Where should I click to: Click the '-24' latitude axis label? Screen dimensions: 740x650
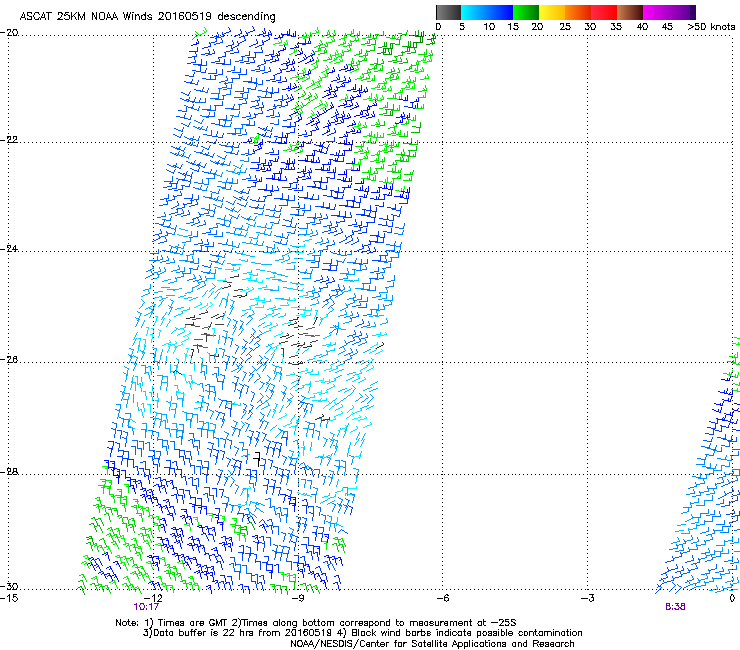coord(9,248)
